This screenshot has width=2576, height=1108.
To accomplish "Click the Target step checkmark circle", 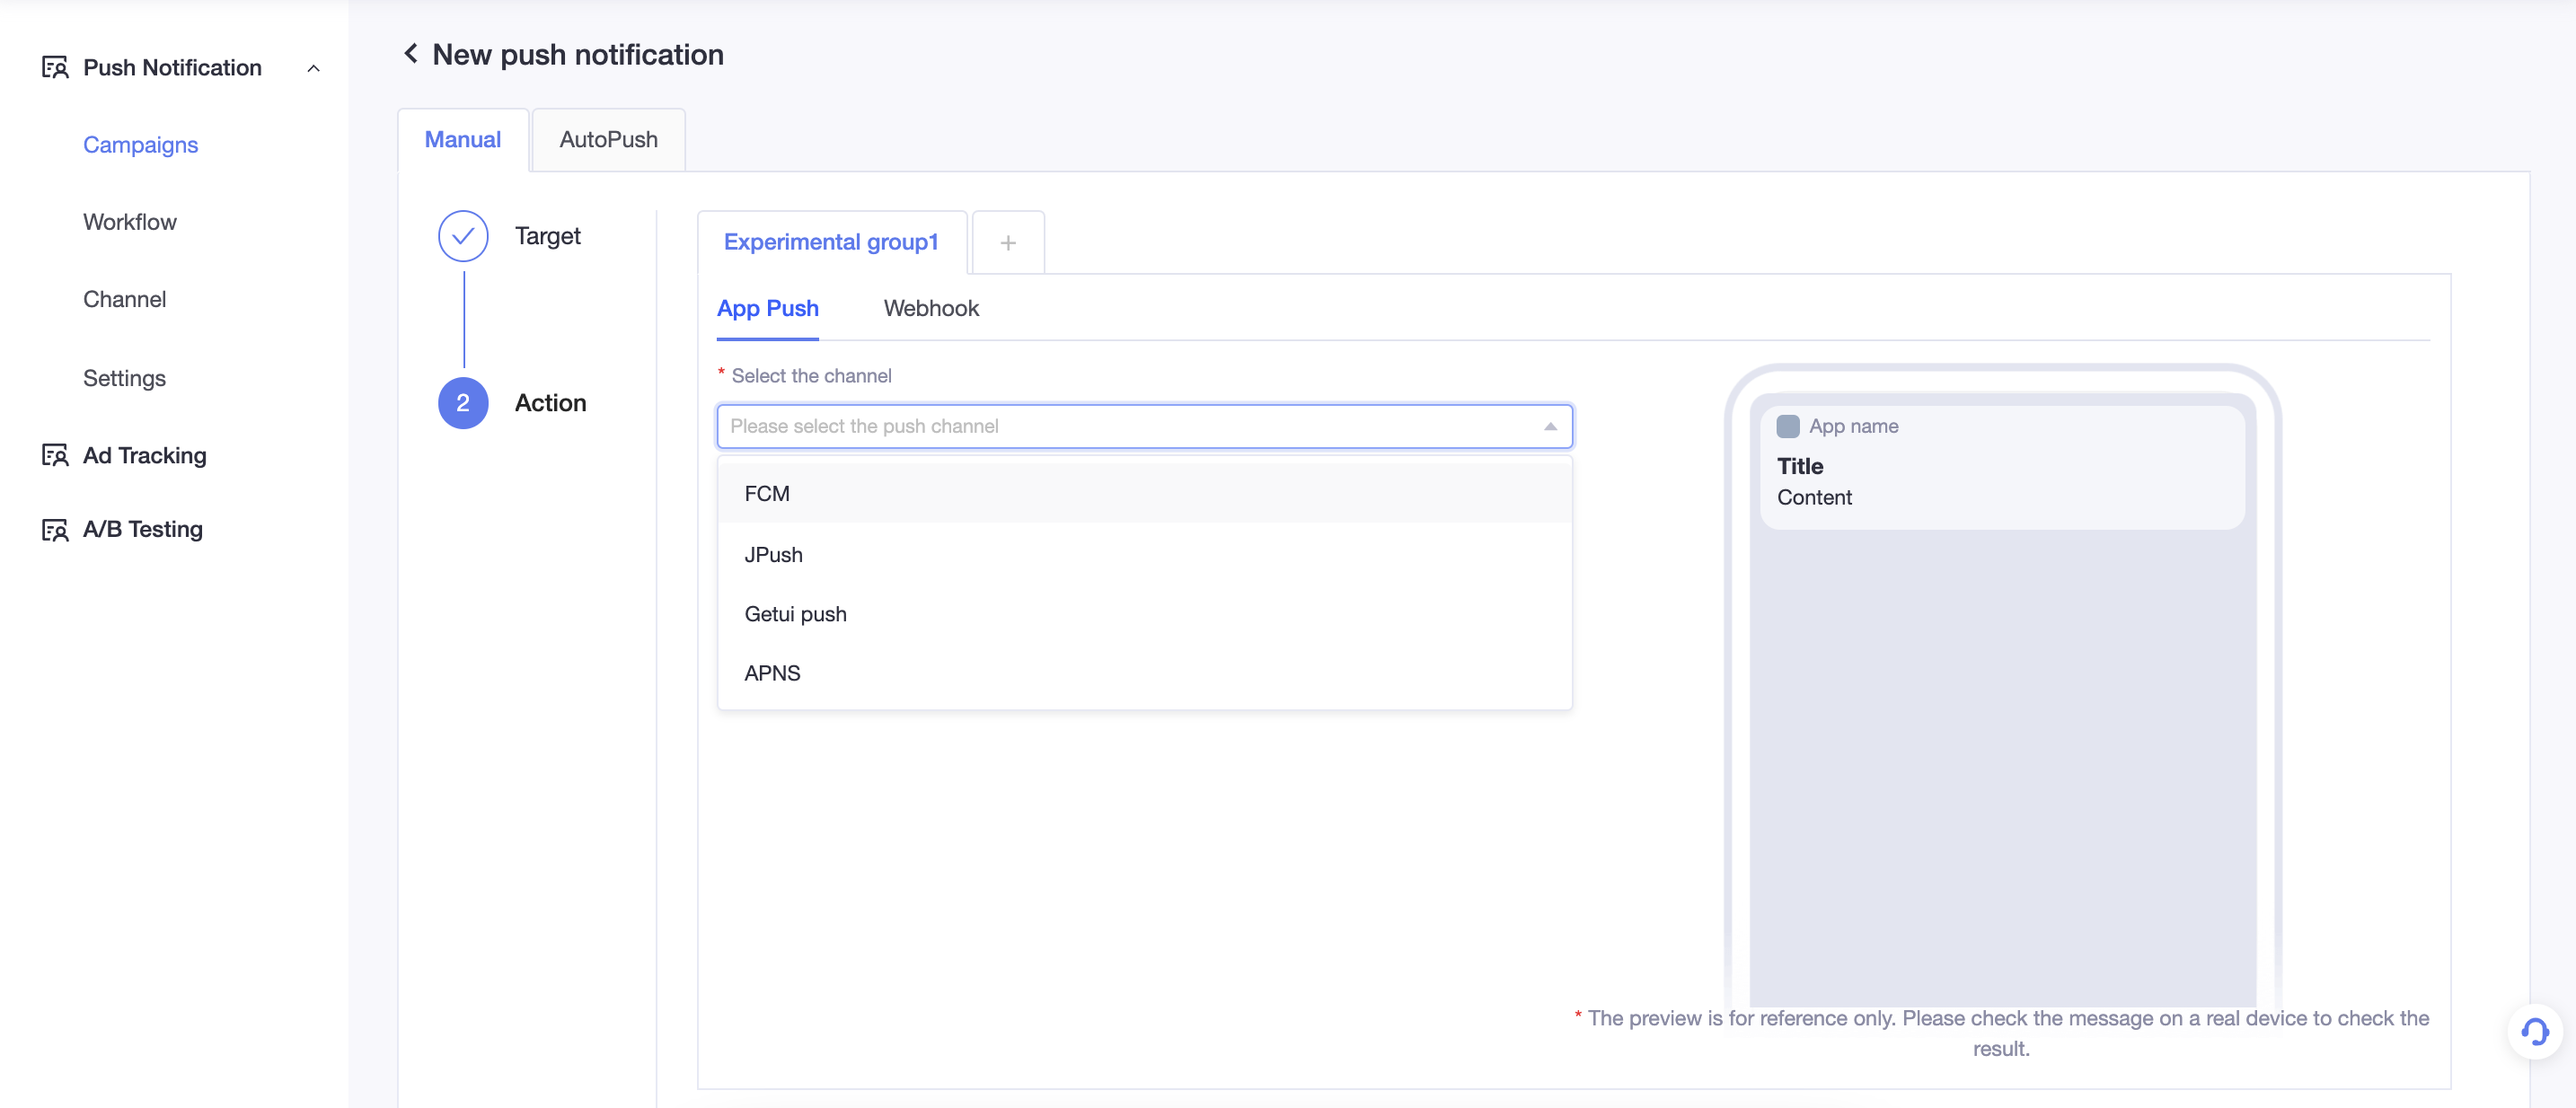I will pos(463,236).
